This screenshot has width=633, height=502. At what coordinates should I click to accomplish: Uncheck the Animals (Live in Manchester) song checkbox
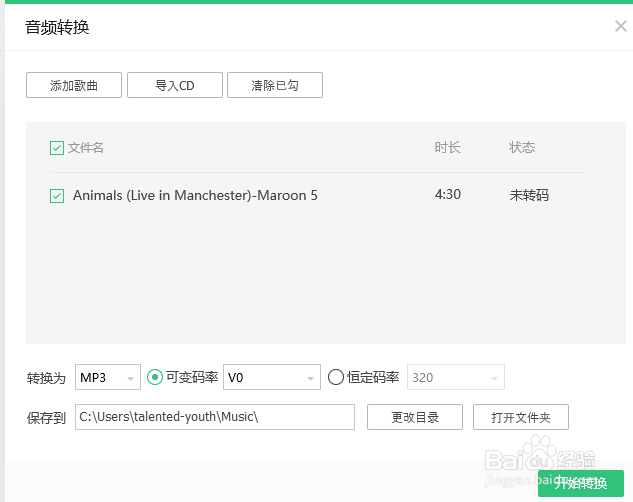(x=57, y=196)
